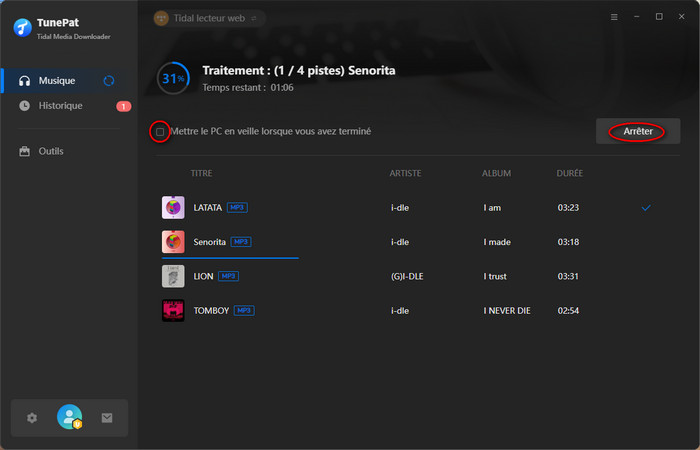Click the Temps restant 01:06 text

[248, 88]
